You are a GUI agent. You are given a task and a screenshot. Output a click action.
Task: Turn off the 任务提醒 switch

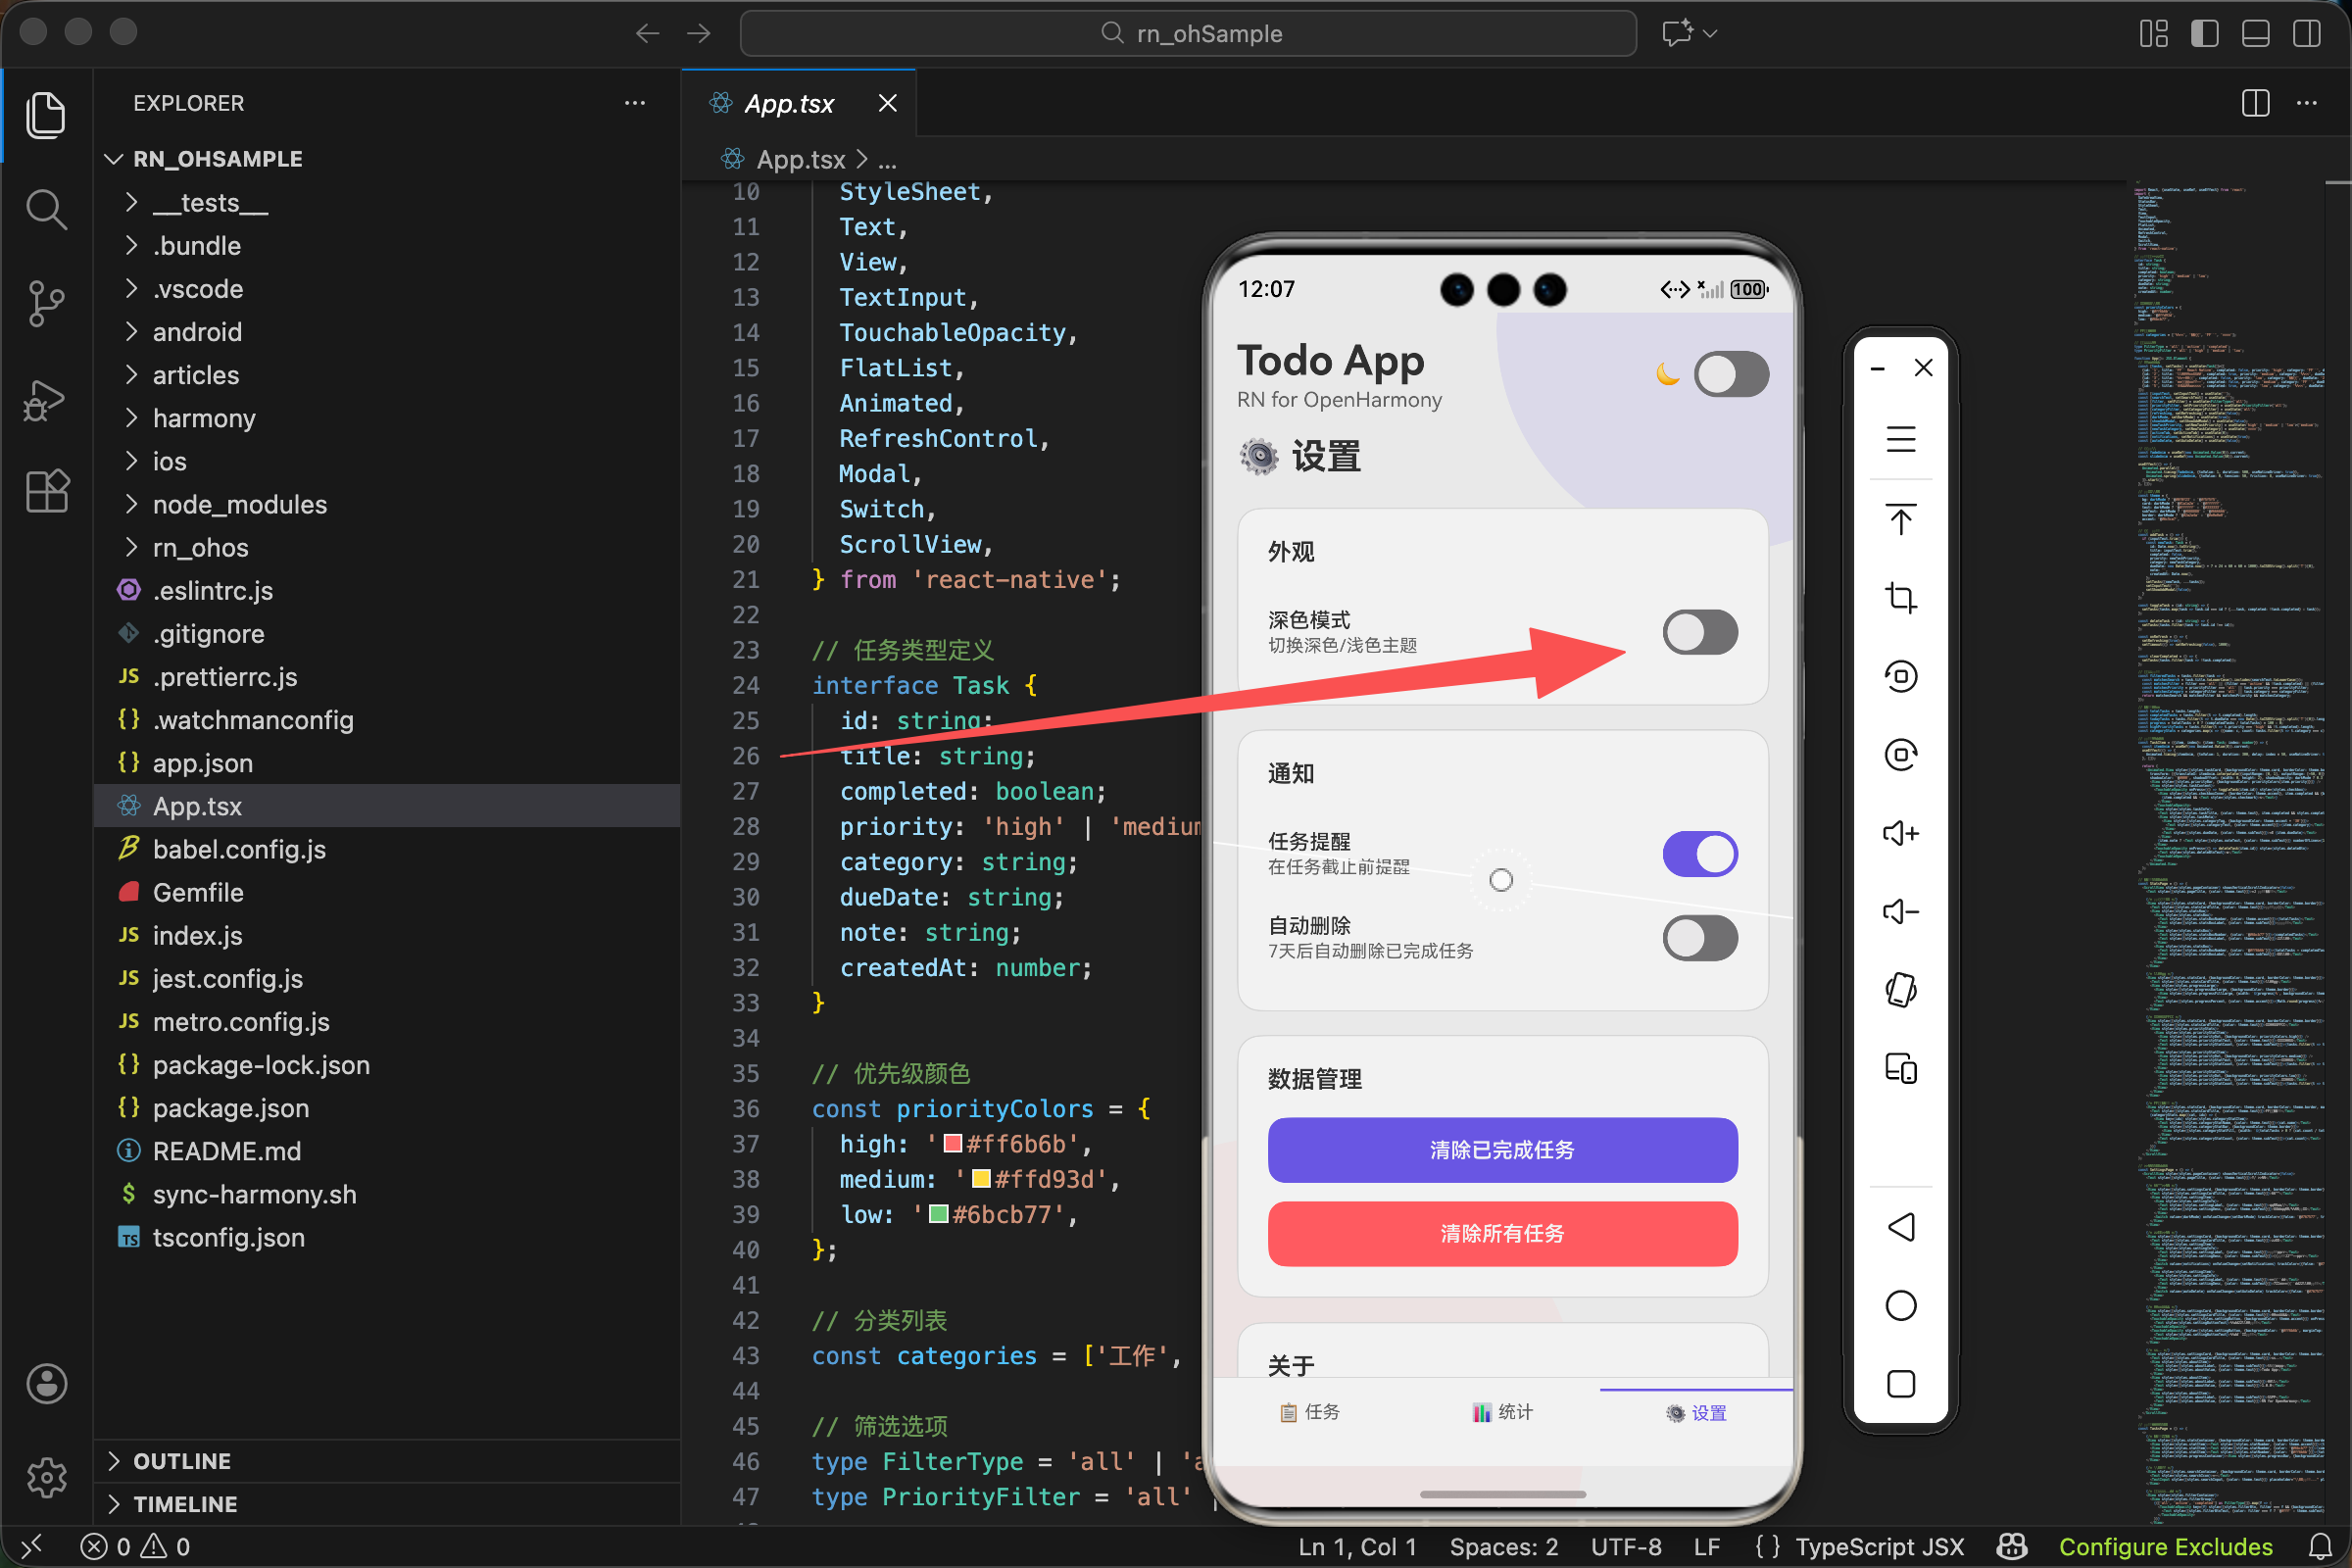1700,854
